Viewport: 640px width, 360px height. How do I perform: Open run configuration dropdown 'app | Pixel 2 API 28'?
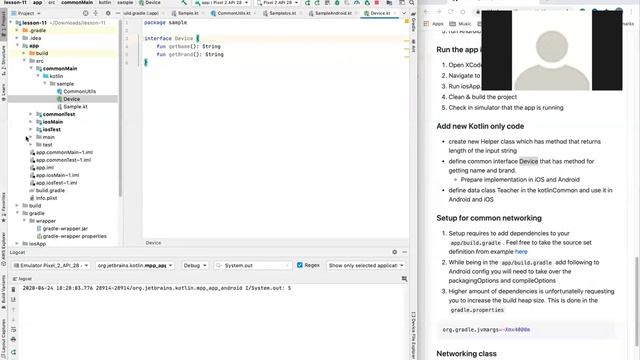[x=221, y=3]
